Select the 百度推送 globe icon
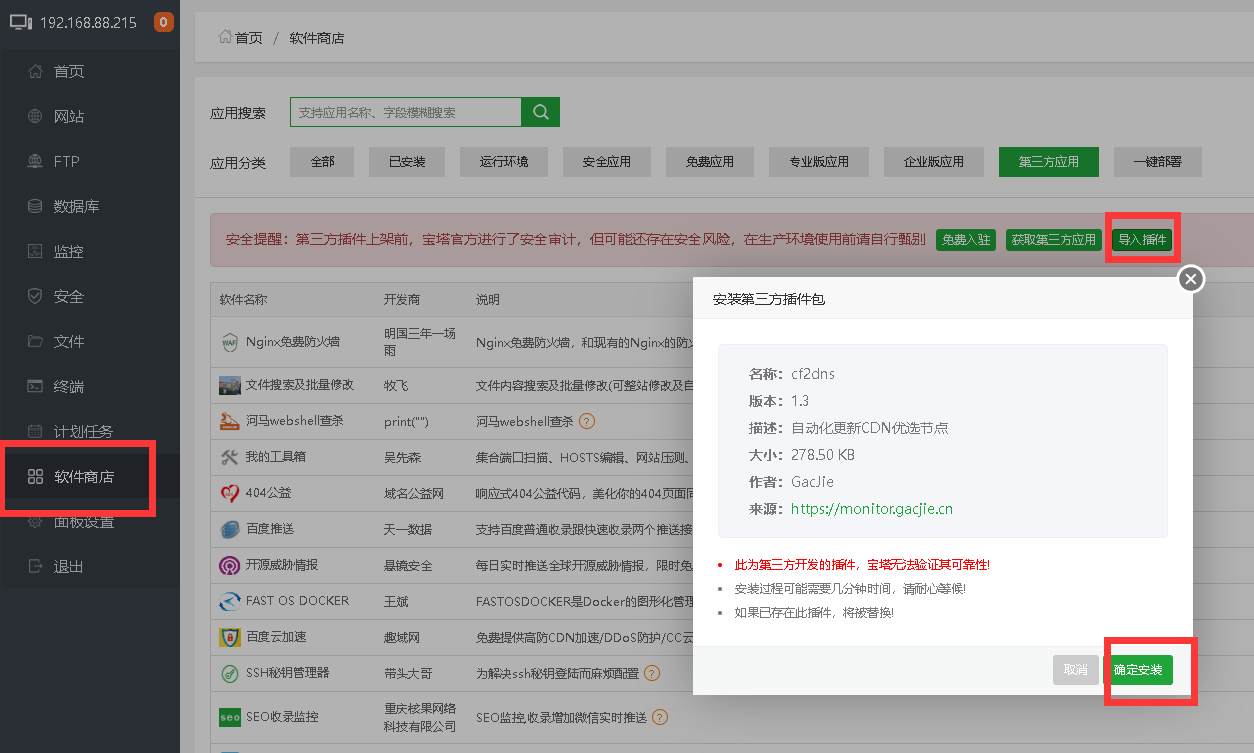The width and height of the screenshot is (1254, 753). click(230, 529)
